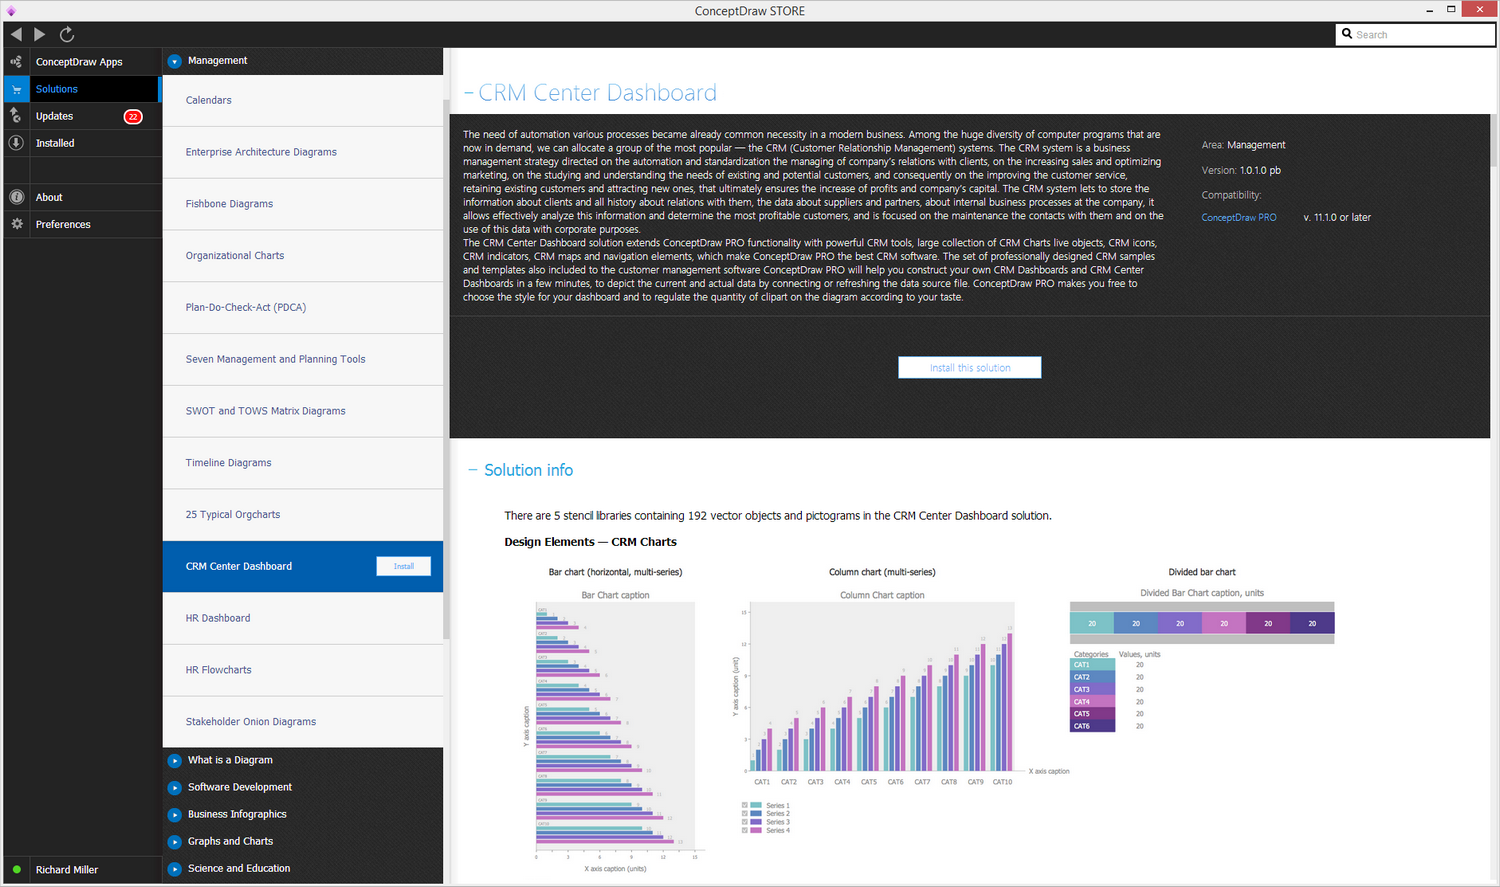Maximize the ConceptDraw STORE window
This screenshot has width=1500, height=887.
[x=1451, y=10]
